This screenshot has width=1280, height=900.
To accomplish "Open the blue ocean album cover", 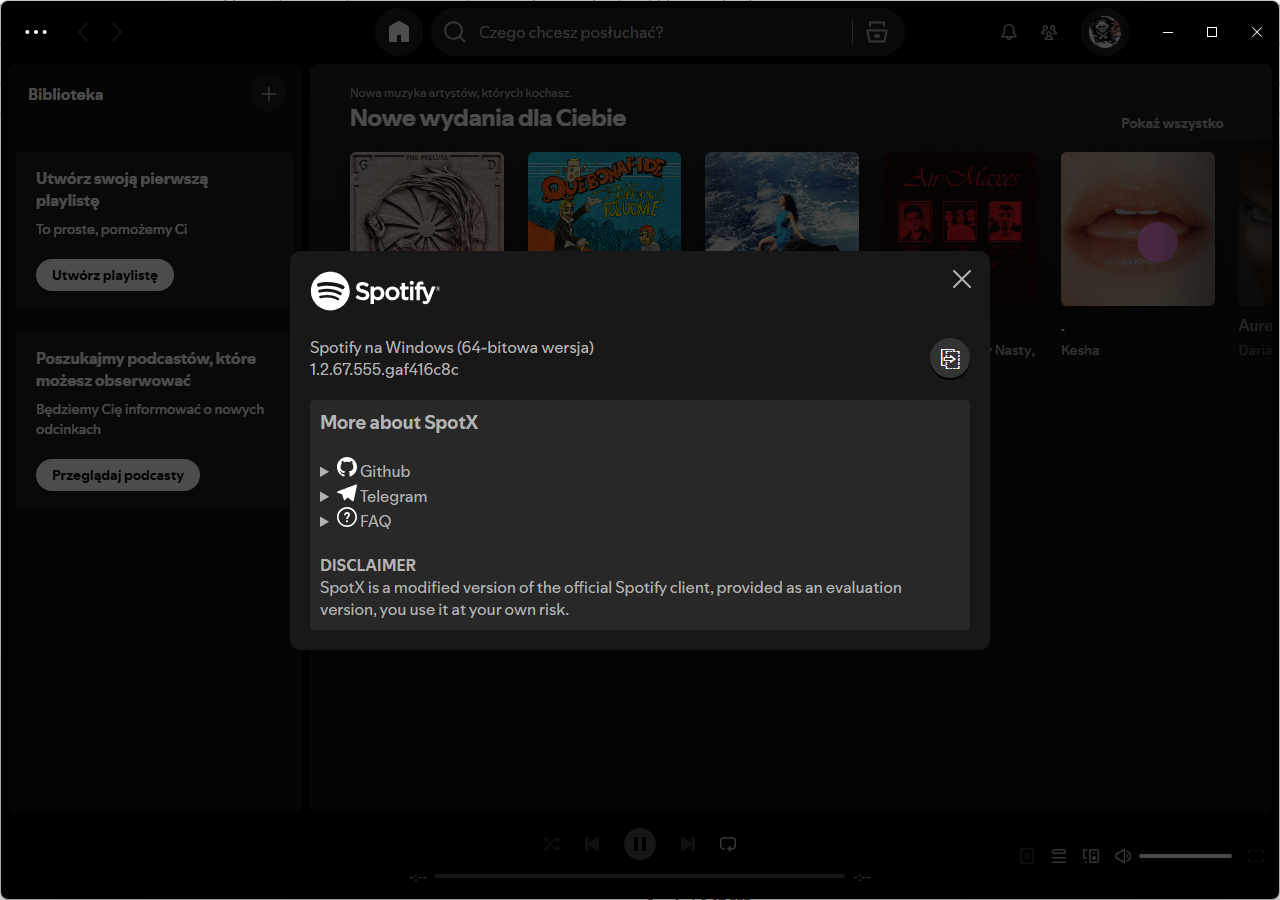I will coord(782,202).
